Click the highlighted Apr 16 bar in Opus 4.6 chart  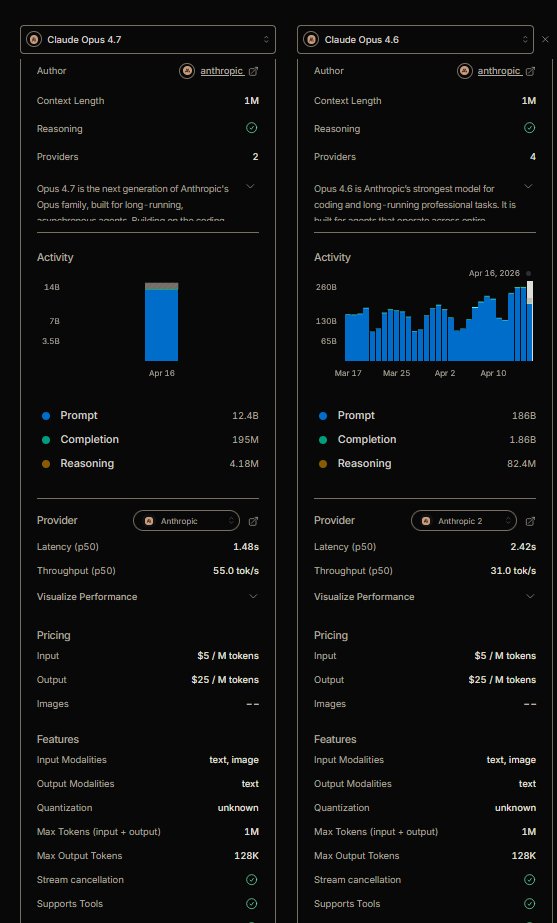530,321
